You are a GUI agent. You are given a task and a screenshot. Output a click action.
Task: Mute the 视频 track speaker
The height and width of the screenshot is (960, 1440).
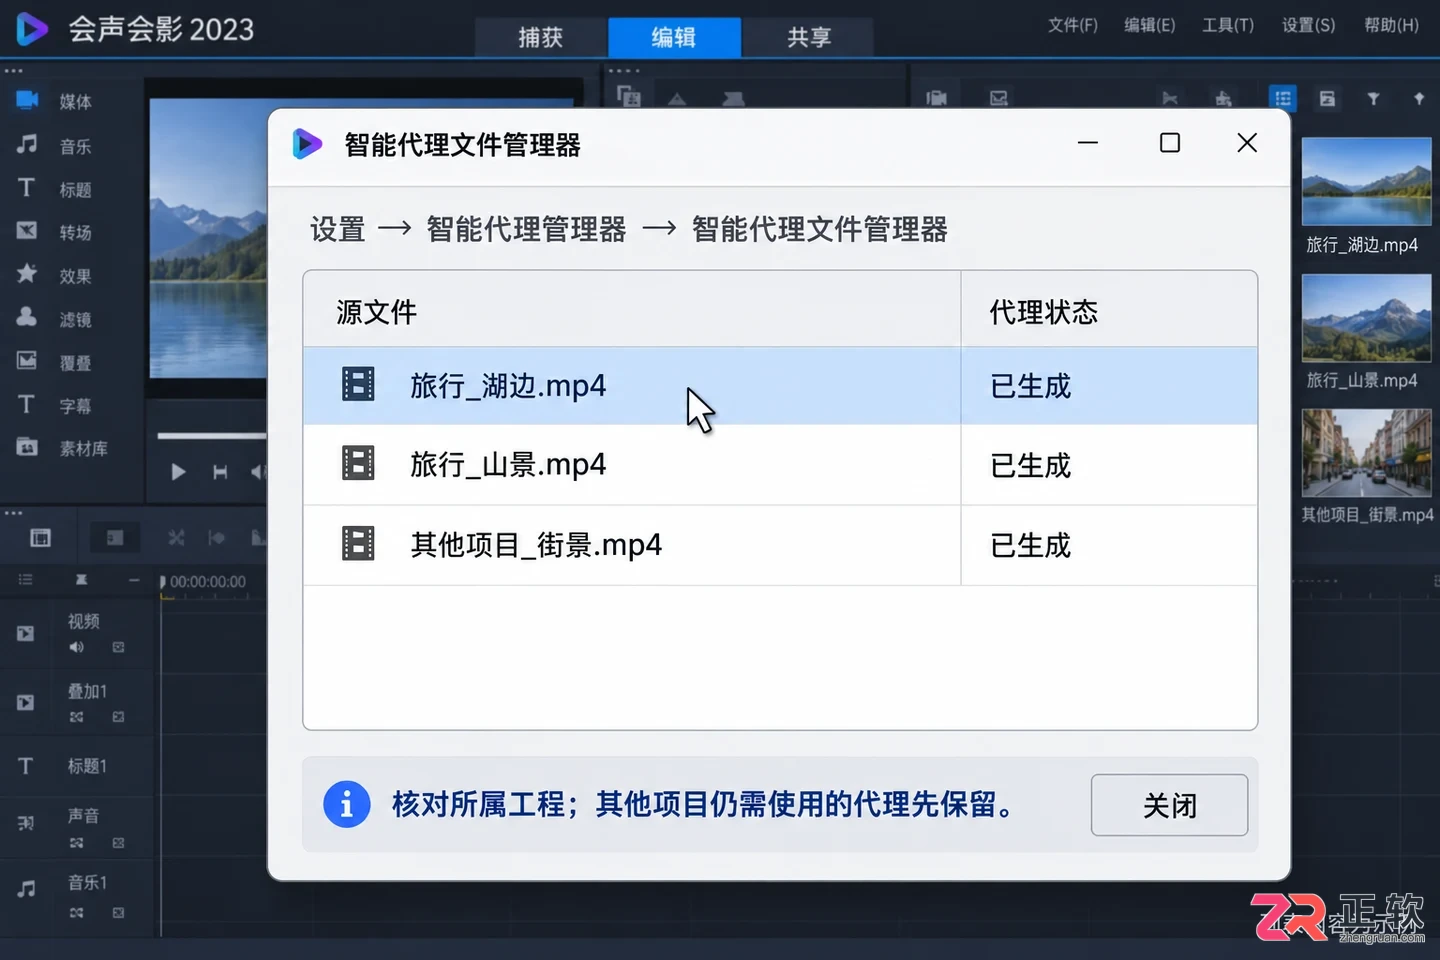pyautogui.click(x=77, y=647)
